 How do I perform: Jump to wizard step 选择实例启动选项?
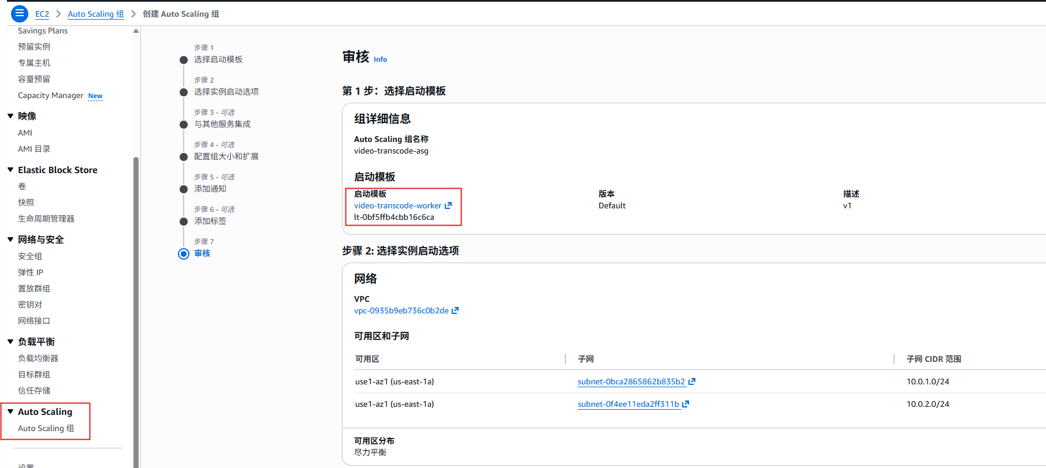tap(226, 91)
